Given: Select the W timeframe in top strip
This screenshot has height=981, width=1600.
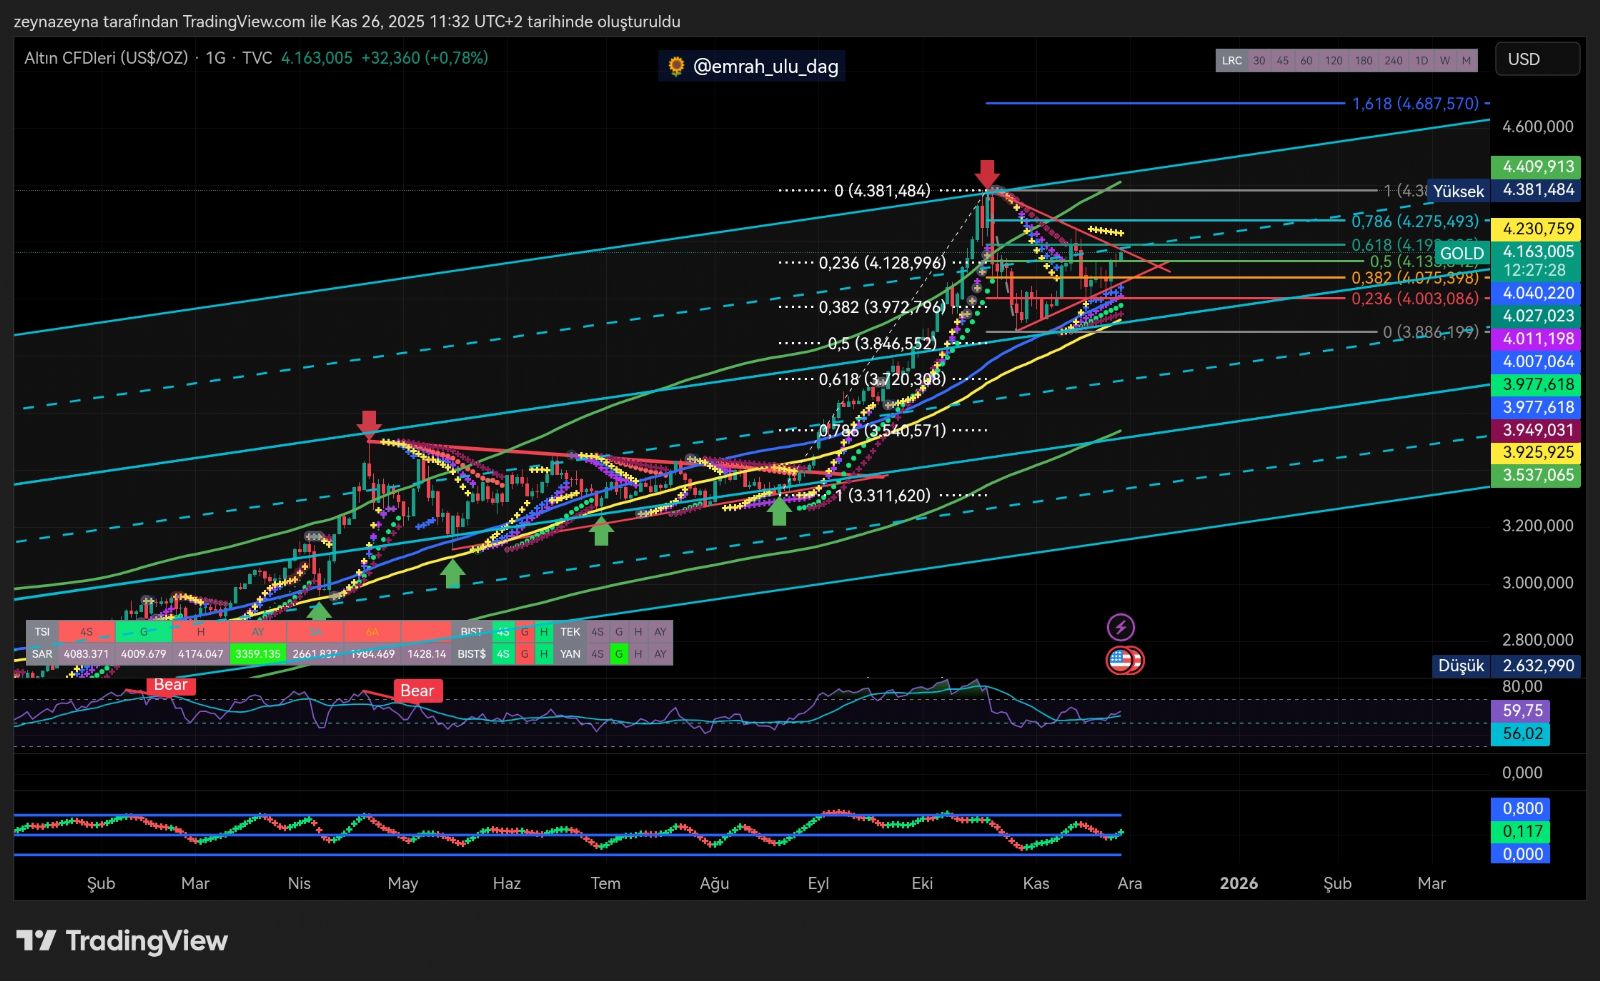Looking at the screenshot, I should point(1445,61).
